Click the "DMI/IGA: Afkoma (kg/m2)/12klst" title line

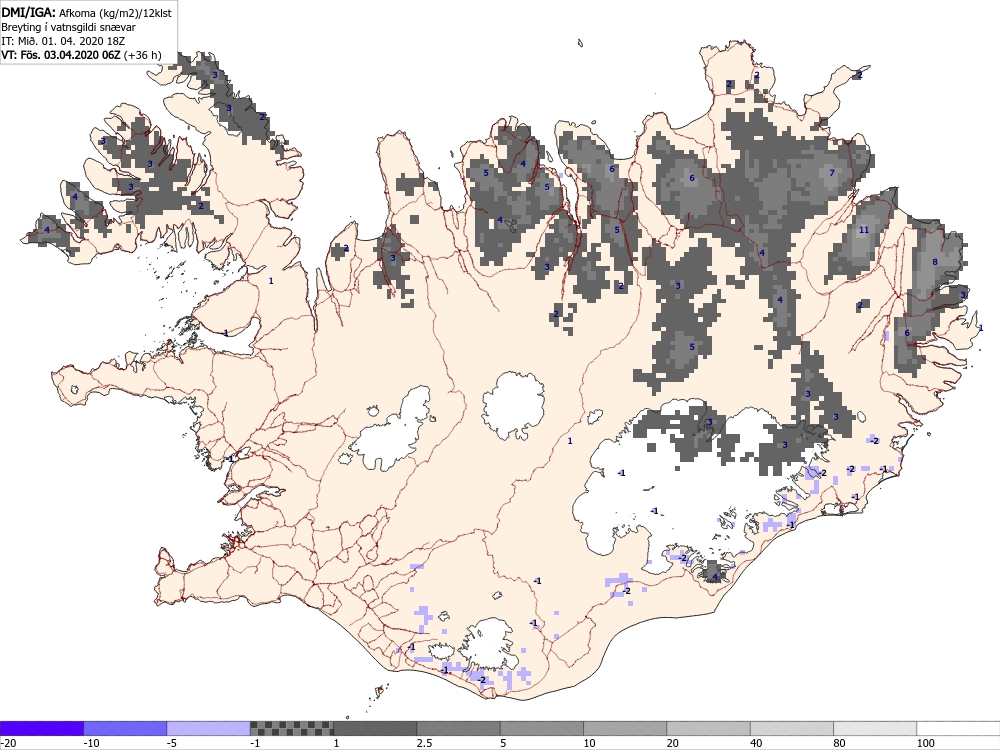(x=86, y=12)
